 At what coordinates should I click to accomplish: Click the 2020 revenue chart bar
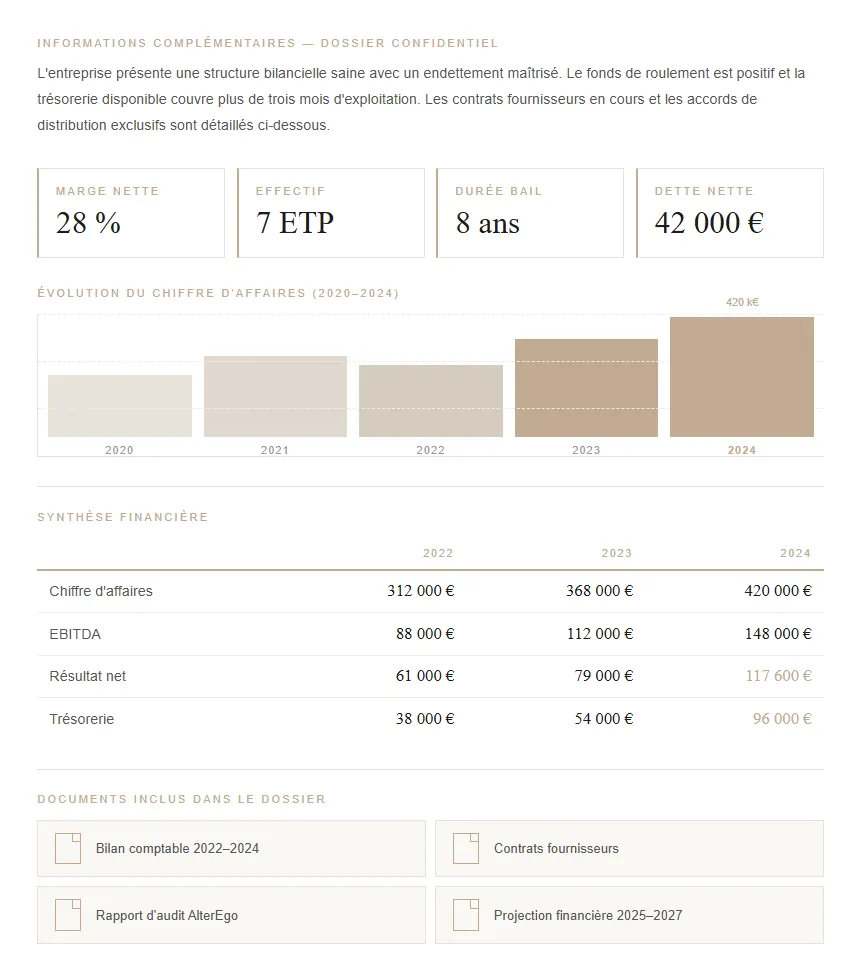pos(119,406)
